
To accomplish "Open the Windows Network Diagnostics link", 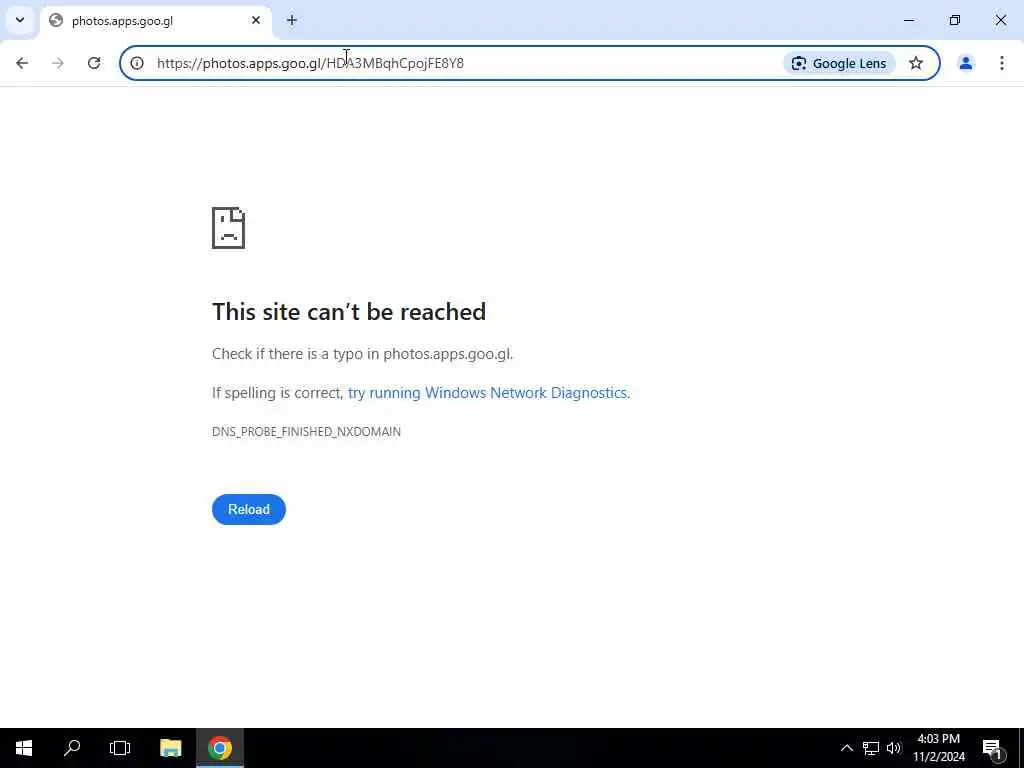I will pyautogui.click(x=488, y=393).
